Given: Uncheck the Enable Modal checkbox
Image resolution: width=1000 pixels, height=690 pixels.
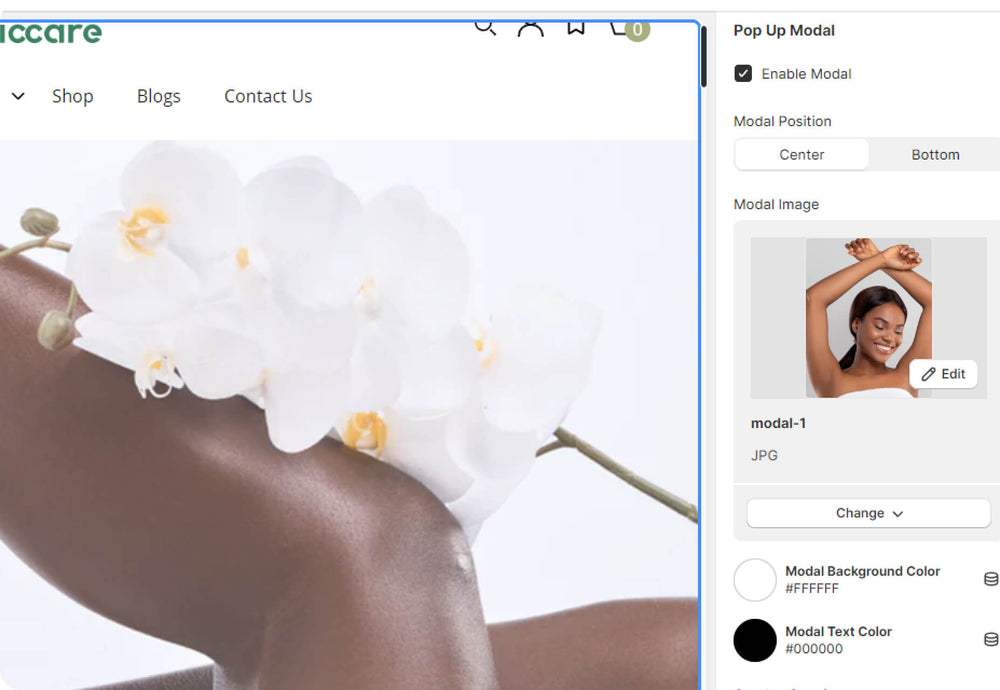Looking at the screenshot, I should pyautogui.click(x=743, y=74).
